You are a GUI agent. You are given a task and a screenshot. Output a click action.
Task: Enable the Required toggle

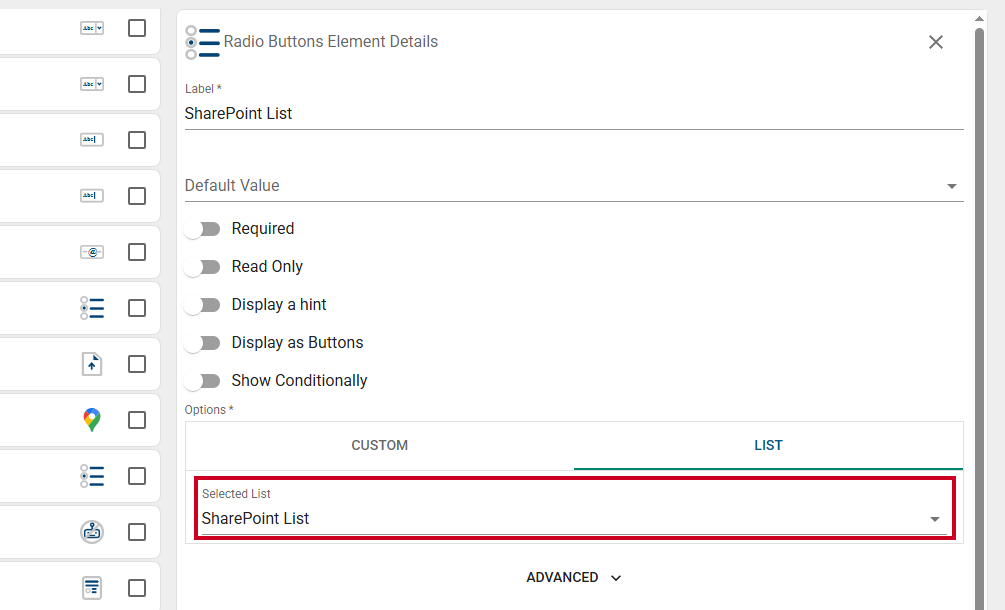202,229
